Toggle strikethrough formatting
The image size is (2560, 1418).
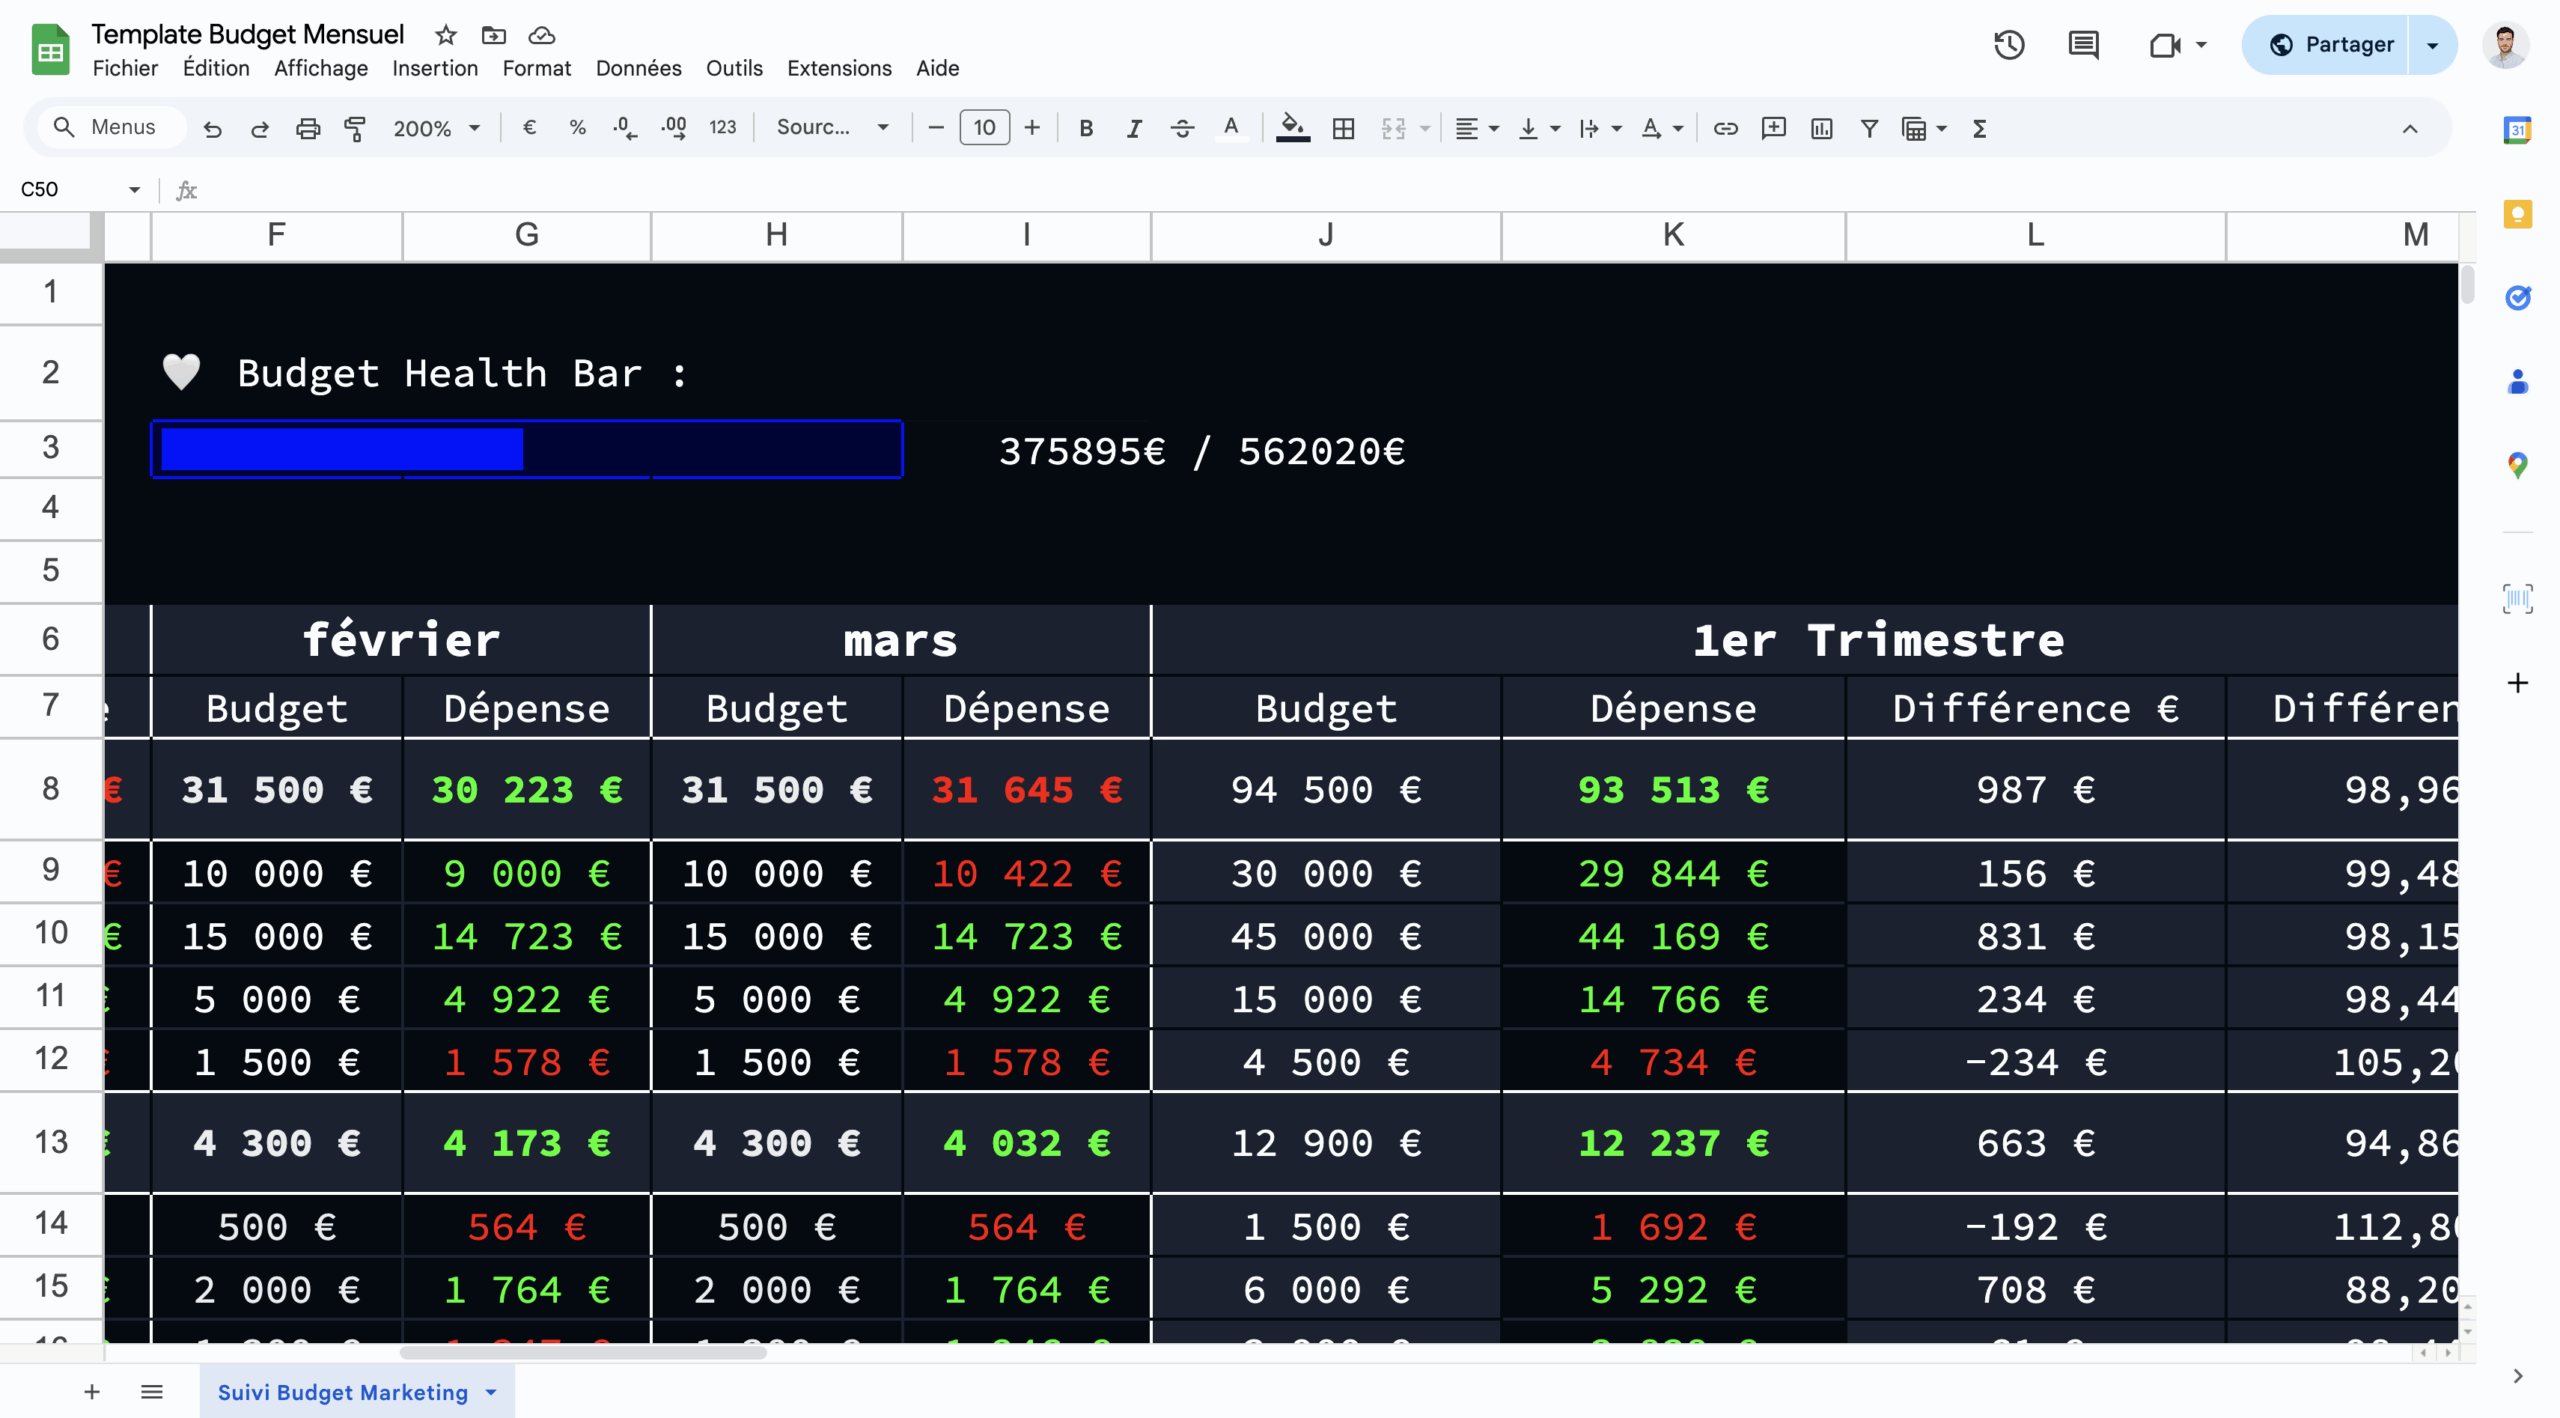point(1182,128)
